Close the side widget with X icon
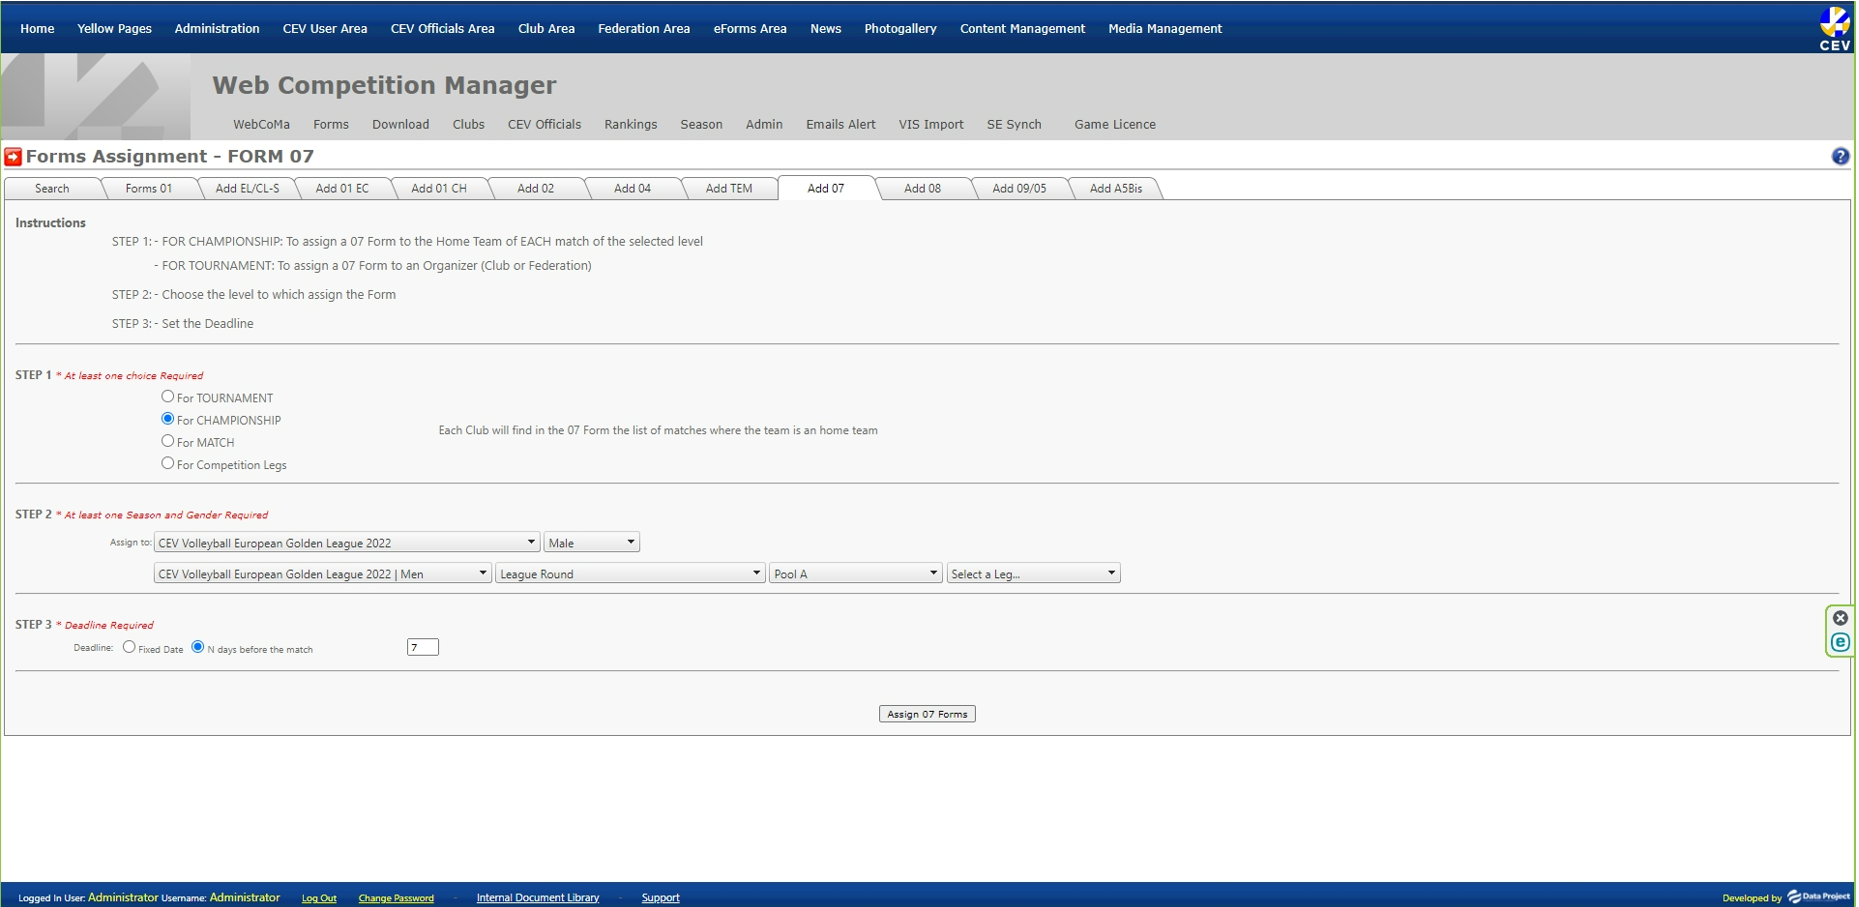This screenshot has height=907, width=1859. pos(1839,618)
